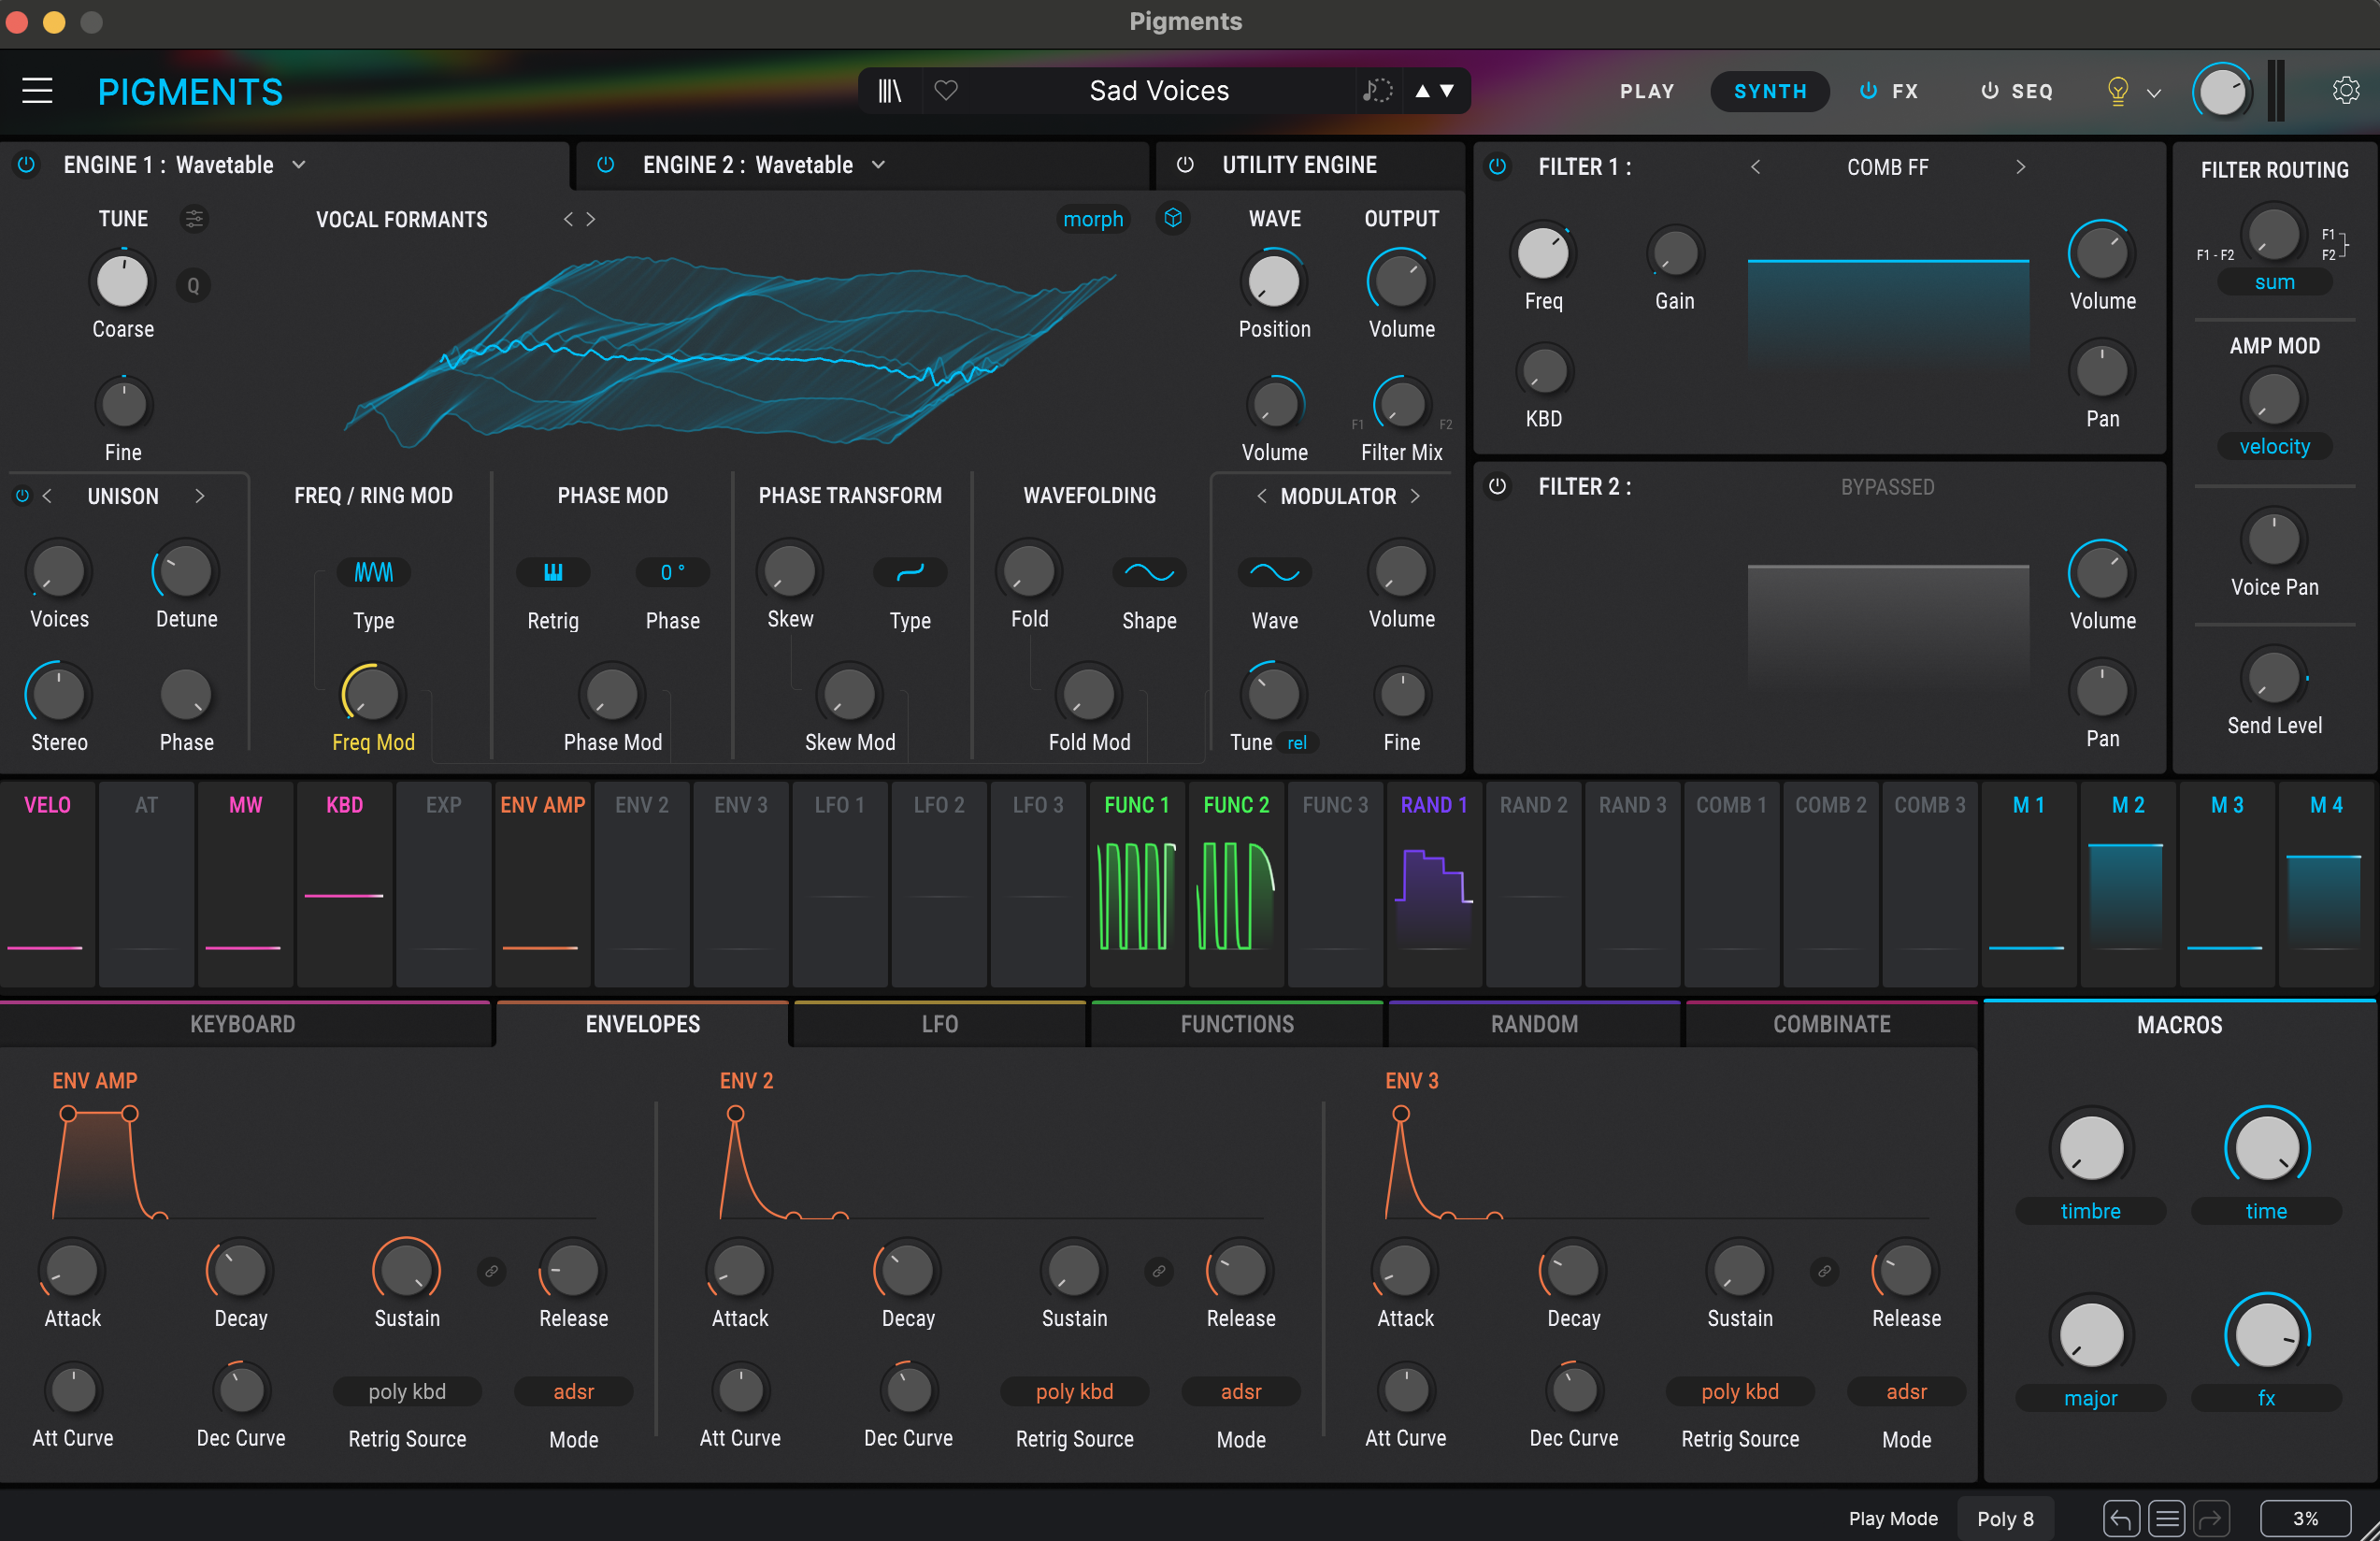
Task: Switch Filter 1 type with the right chevron
Action: tap(2020, 167)
